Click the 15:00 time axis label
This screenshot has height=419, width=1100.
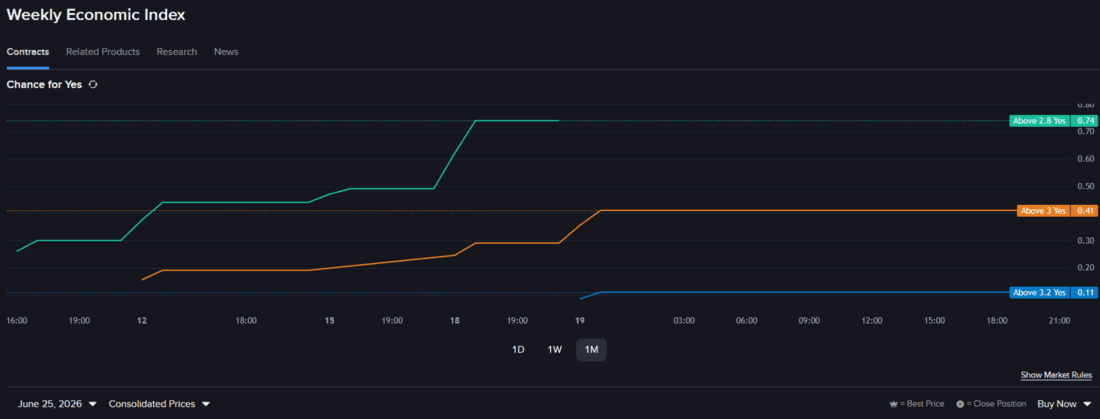(x=934, y=321)
